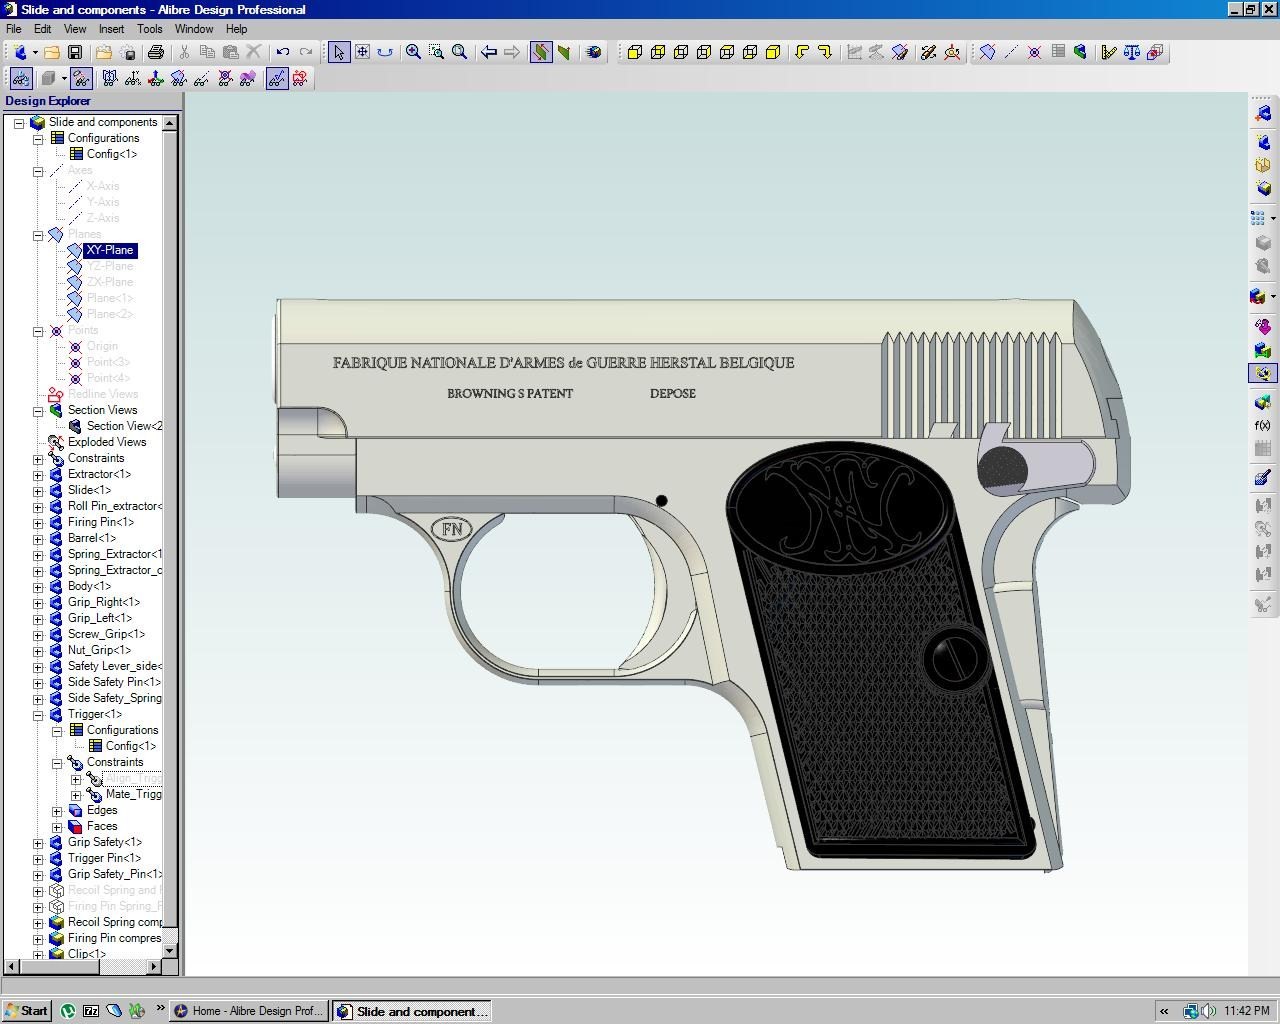Select Extractor<1> in the tree
The image size is (1280, 1024).
click(x=99, y=474)
